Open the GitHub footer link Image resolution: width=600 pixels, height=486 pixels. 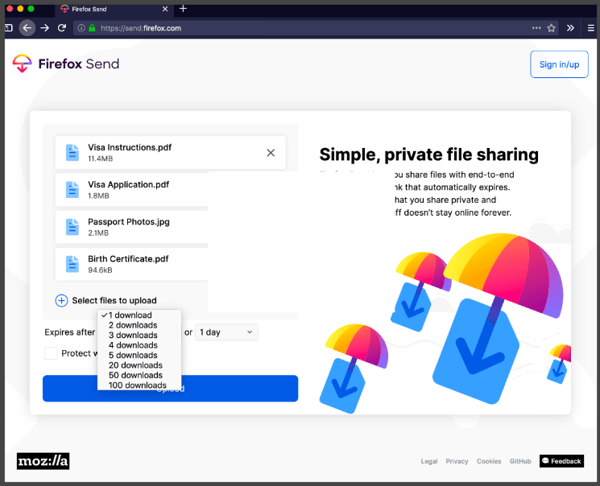(520, 462)
